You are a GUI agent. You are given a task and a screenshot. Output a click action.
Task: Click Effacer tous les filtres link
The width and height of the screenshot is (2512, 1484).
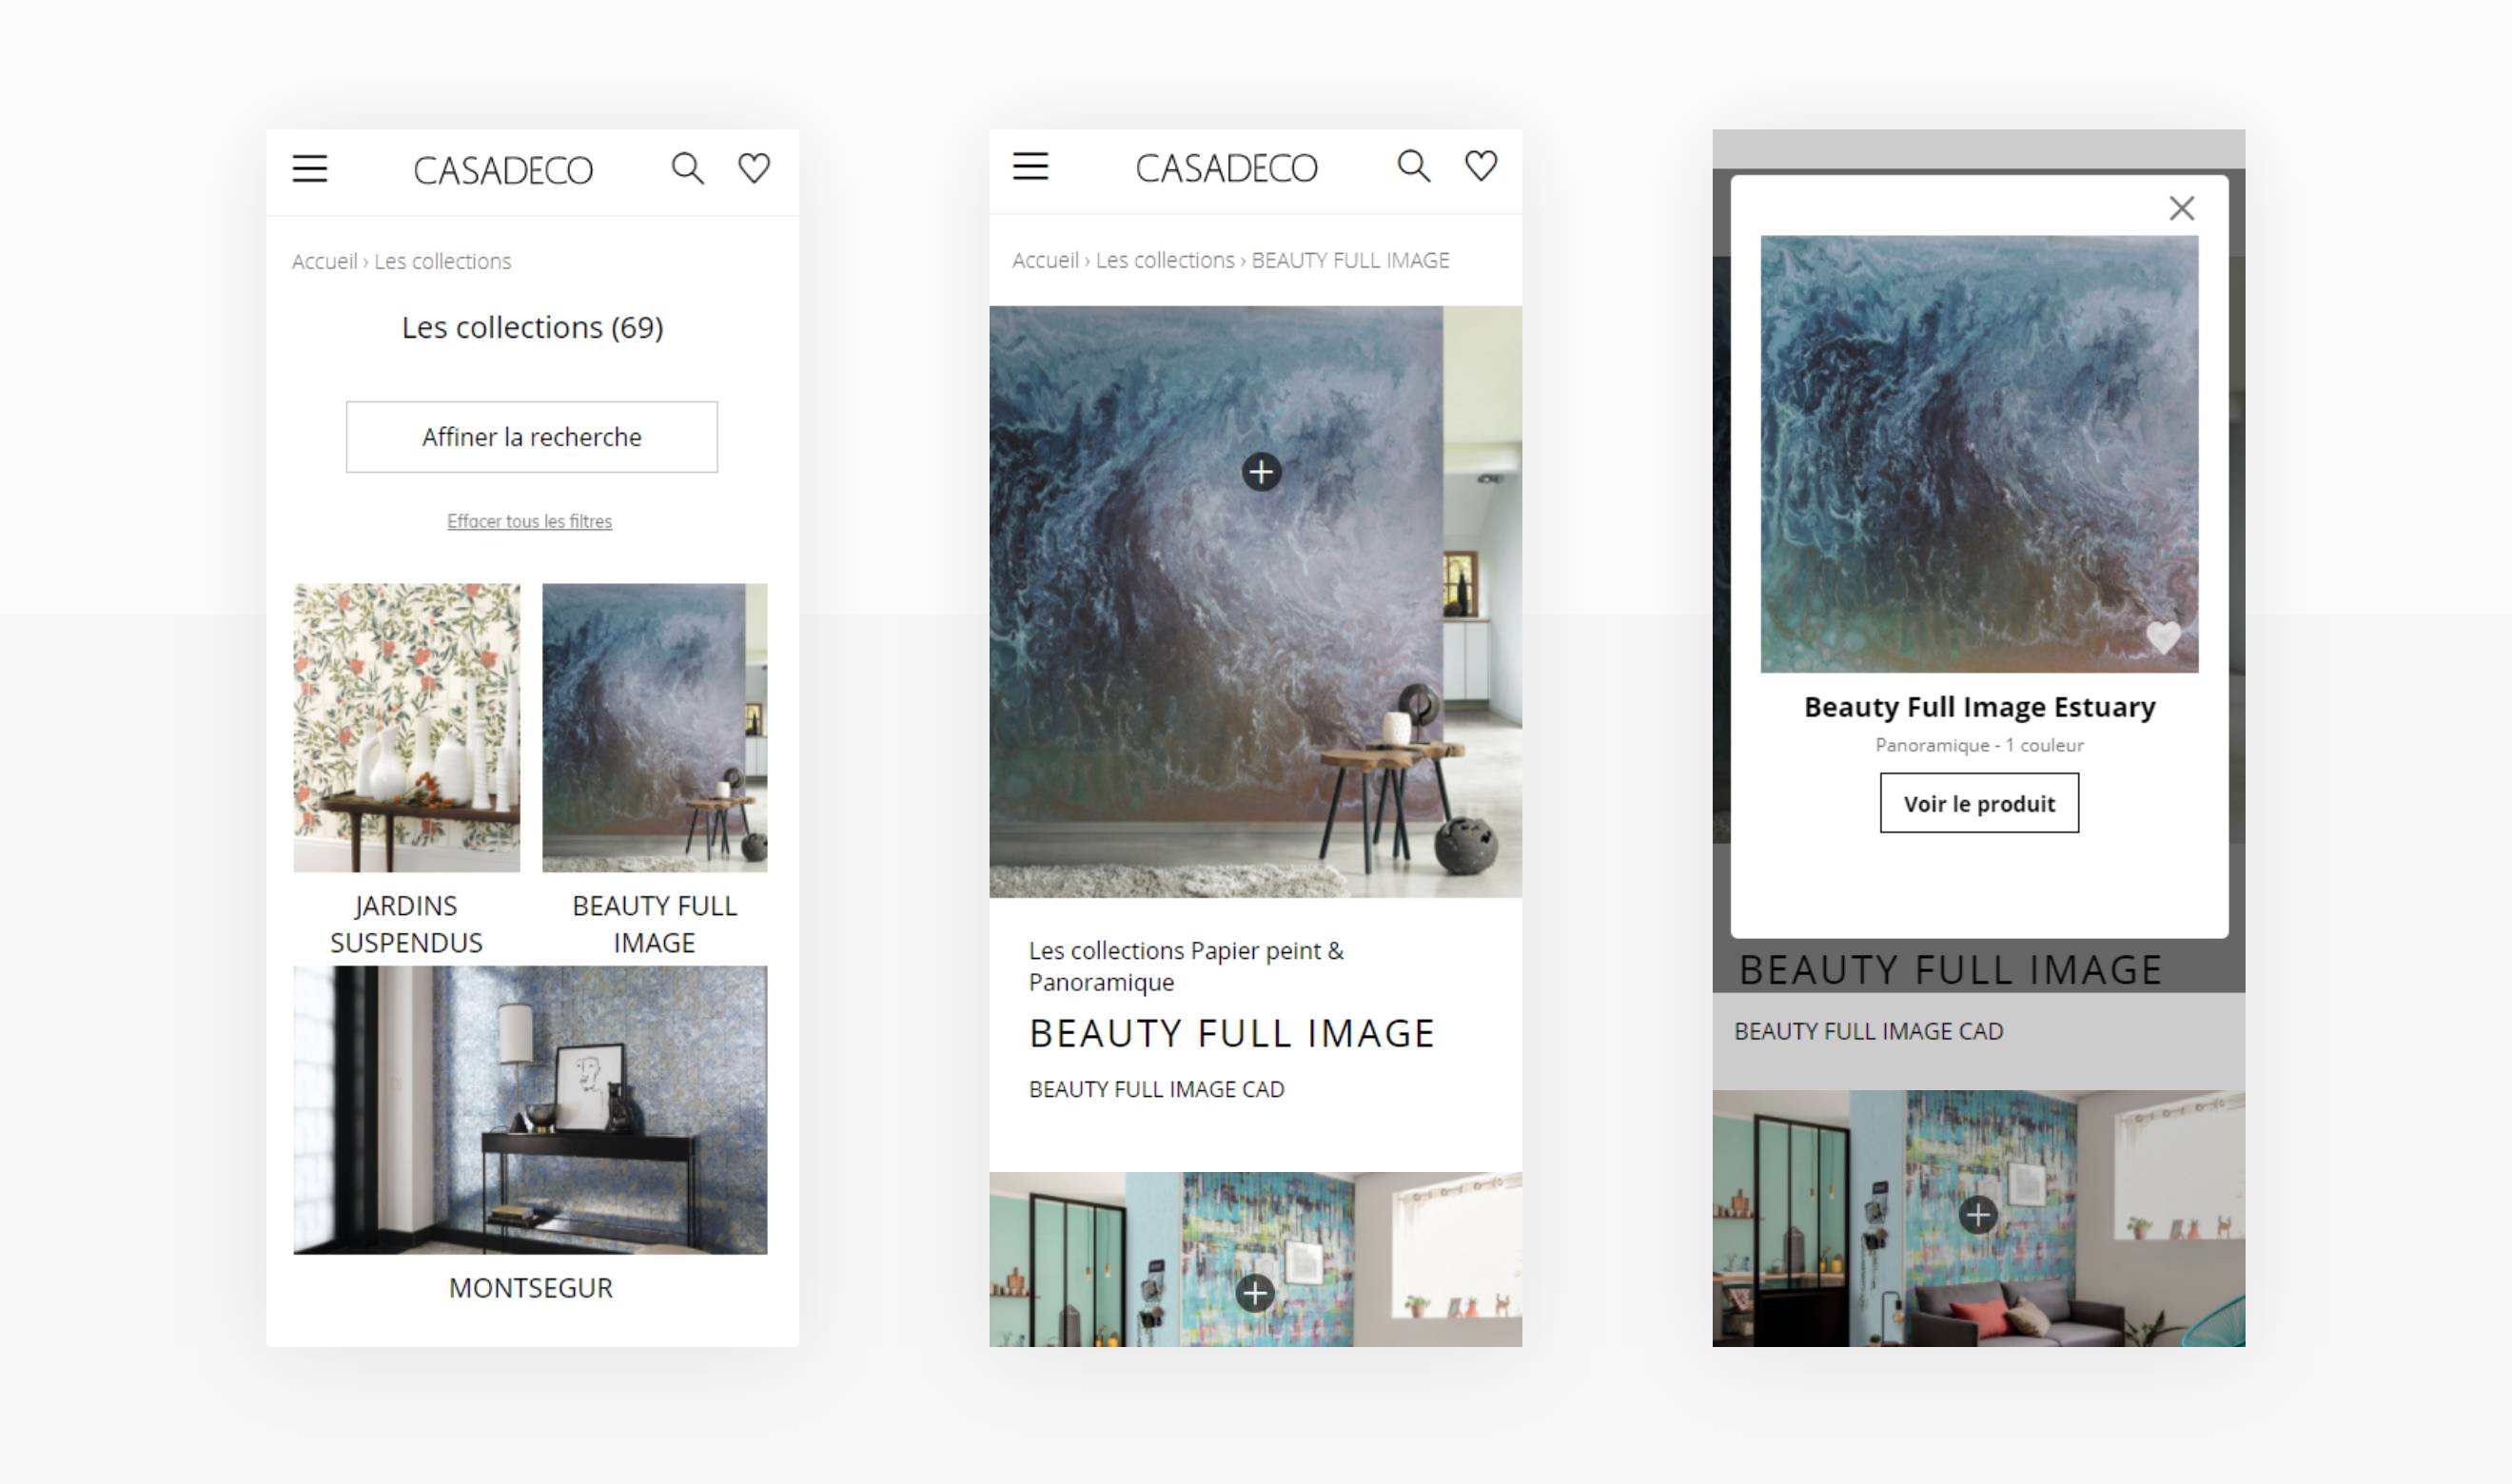click(x=529, y=521)
